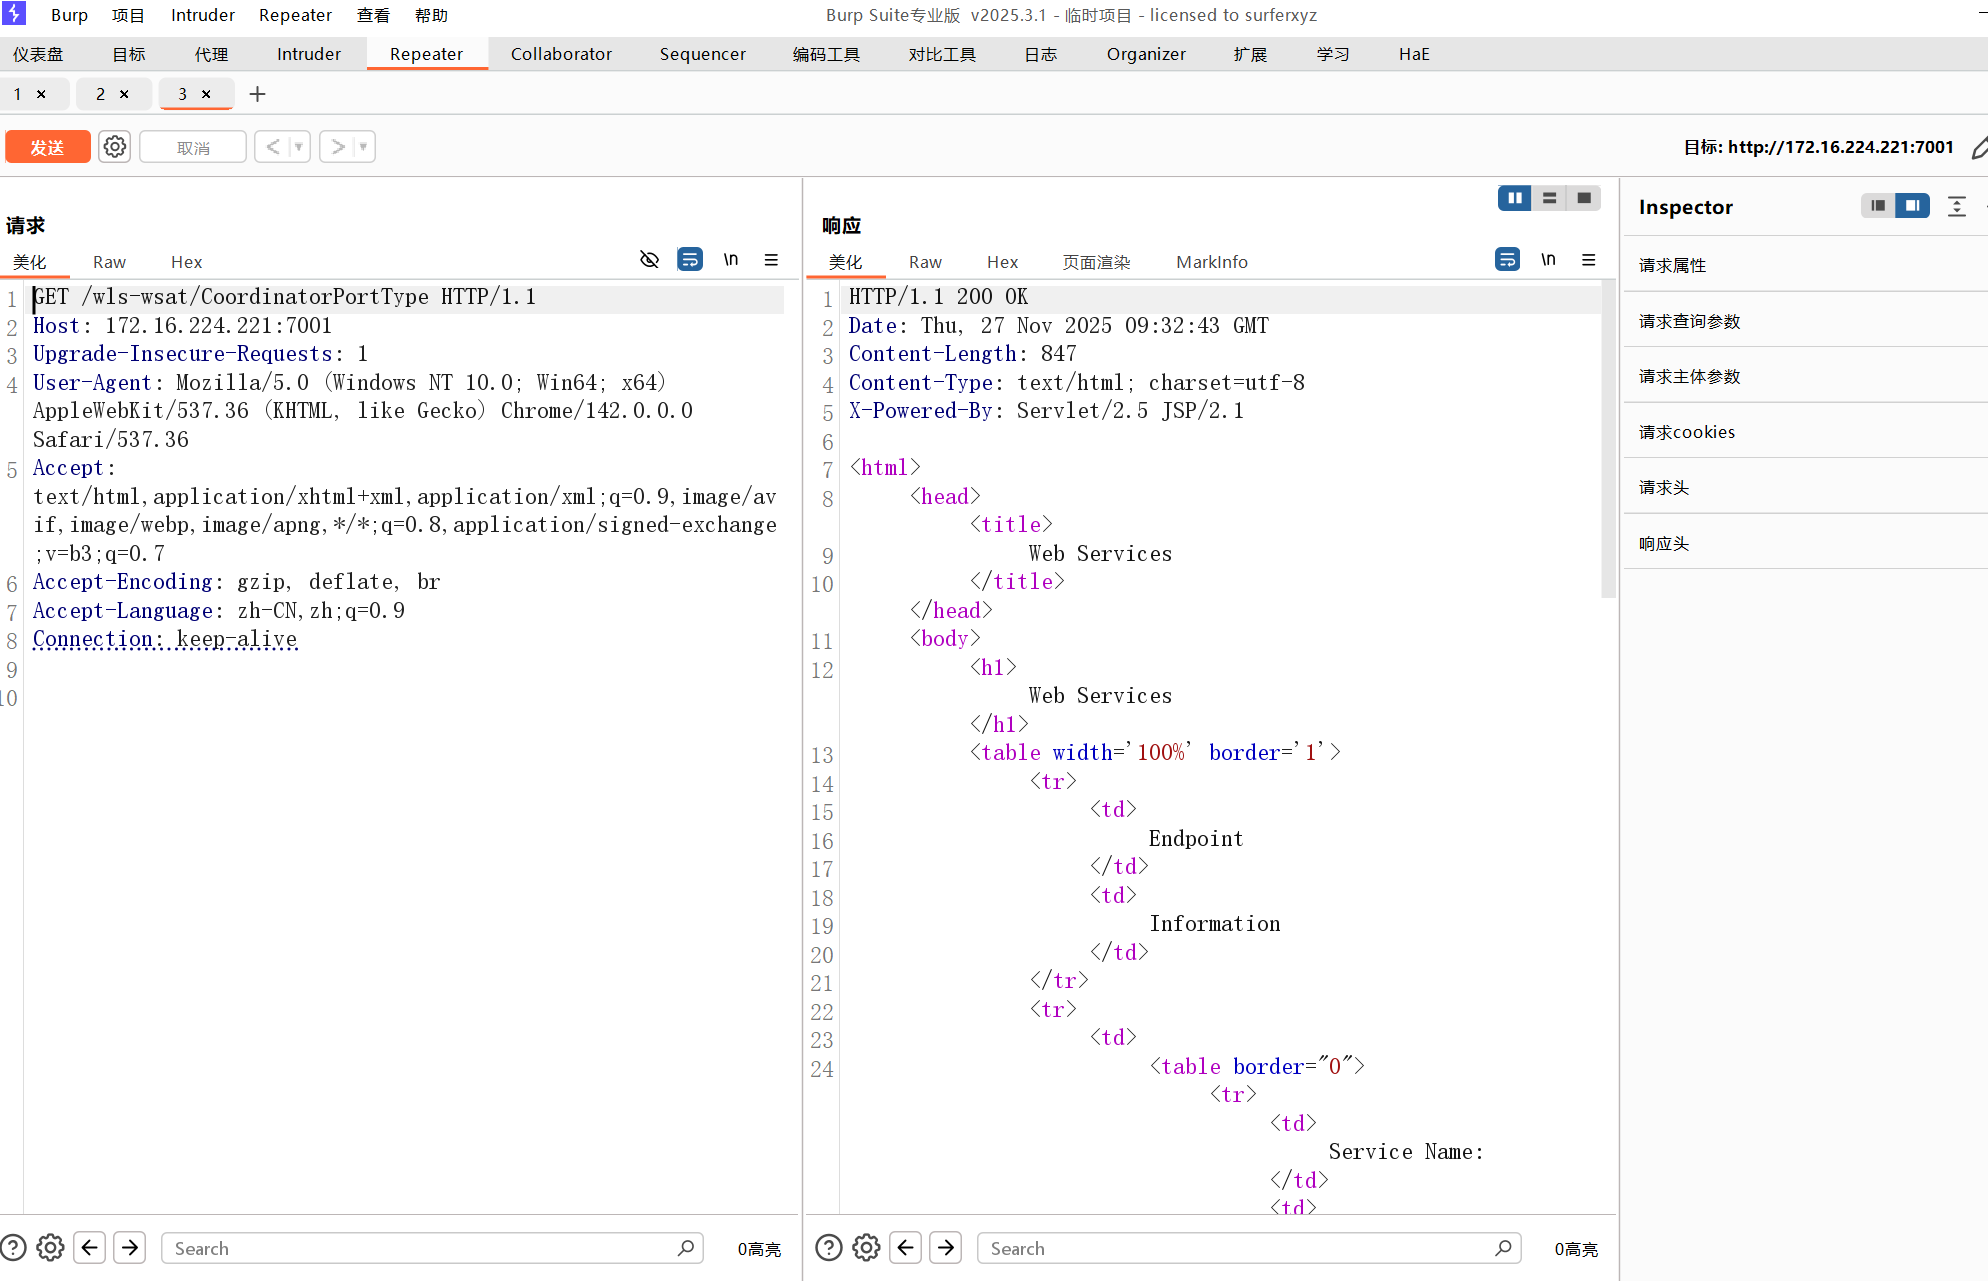Open the Collaborator tab
1988x1281 pixels.
[561, 54]
